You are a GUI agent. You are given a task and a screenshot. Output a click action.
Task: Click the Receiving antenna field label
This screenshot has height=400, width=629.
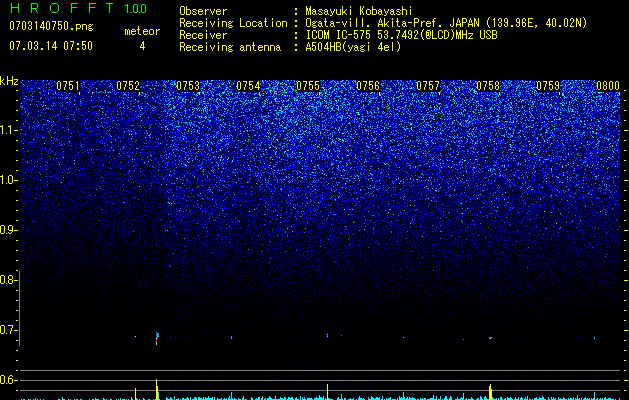tap(230, 47)
